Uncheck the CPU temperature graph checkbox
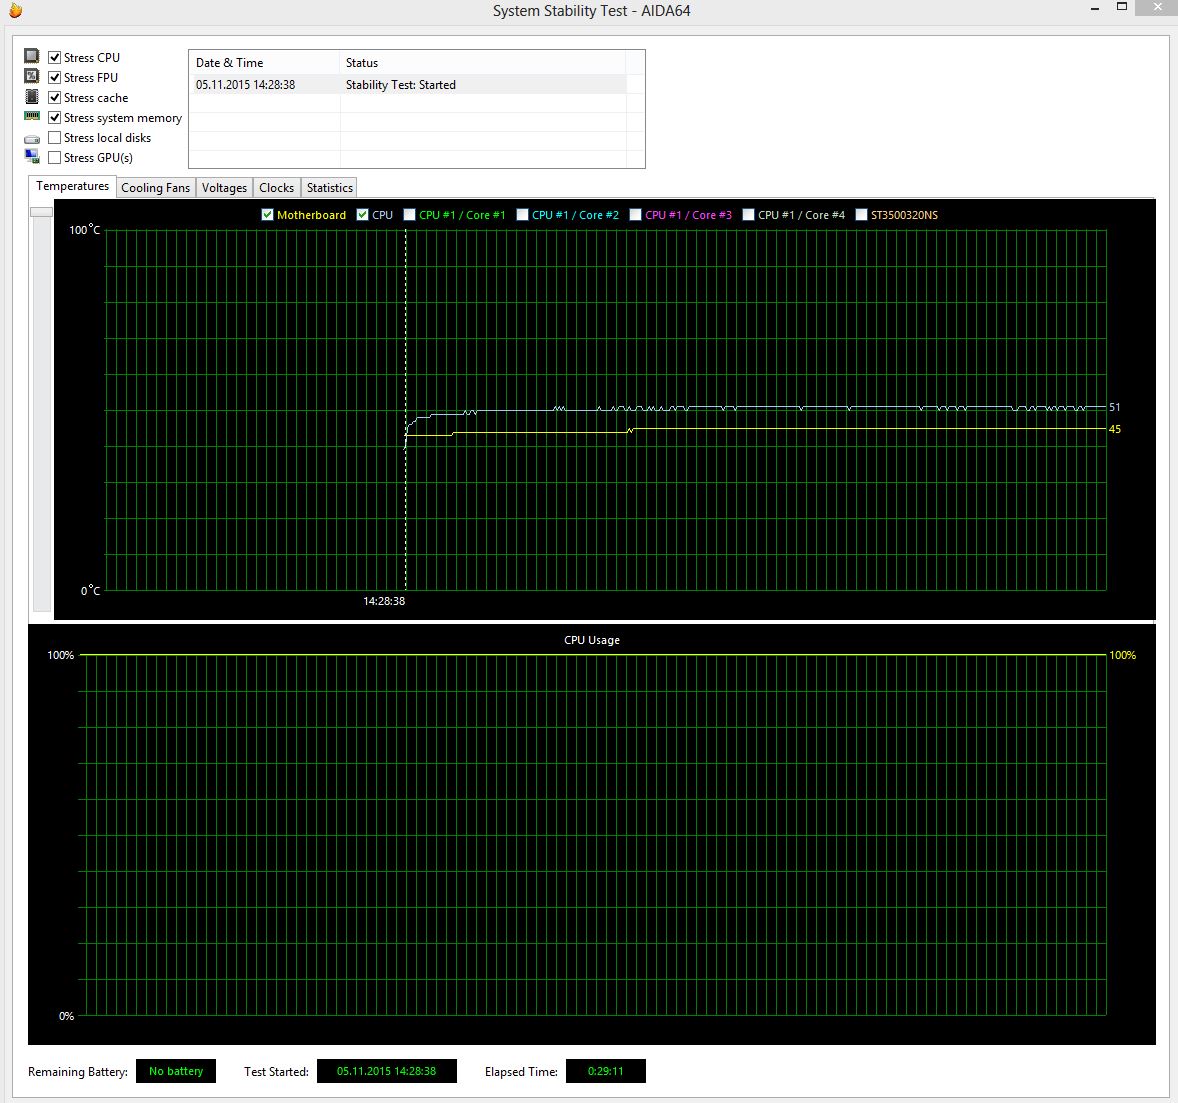Viewport: 1178px width, 1103px height. pyautogui.click(x=362, y=215)
